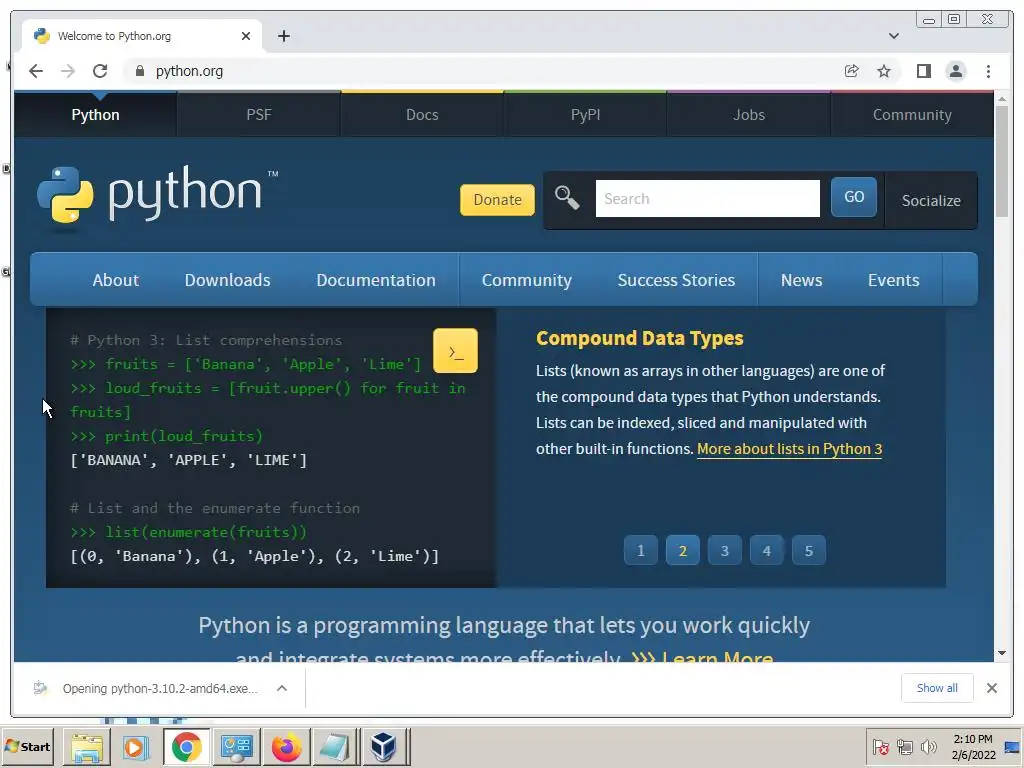Viewport: 1024px width, 768px height.
Task: Launch Firefox from the taskbar
Action: click(286, 747)
